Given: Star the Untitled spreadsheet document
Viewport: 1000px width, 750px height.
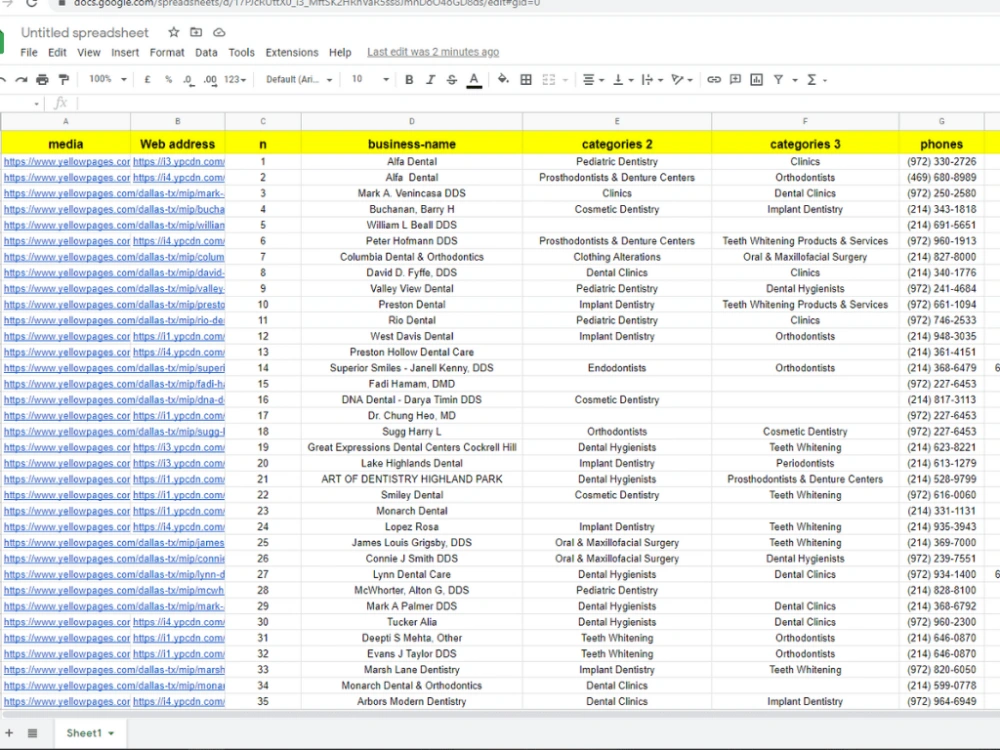Looking at the screenshot, I should click(x=173, y=33).
